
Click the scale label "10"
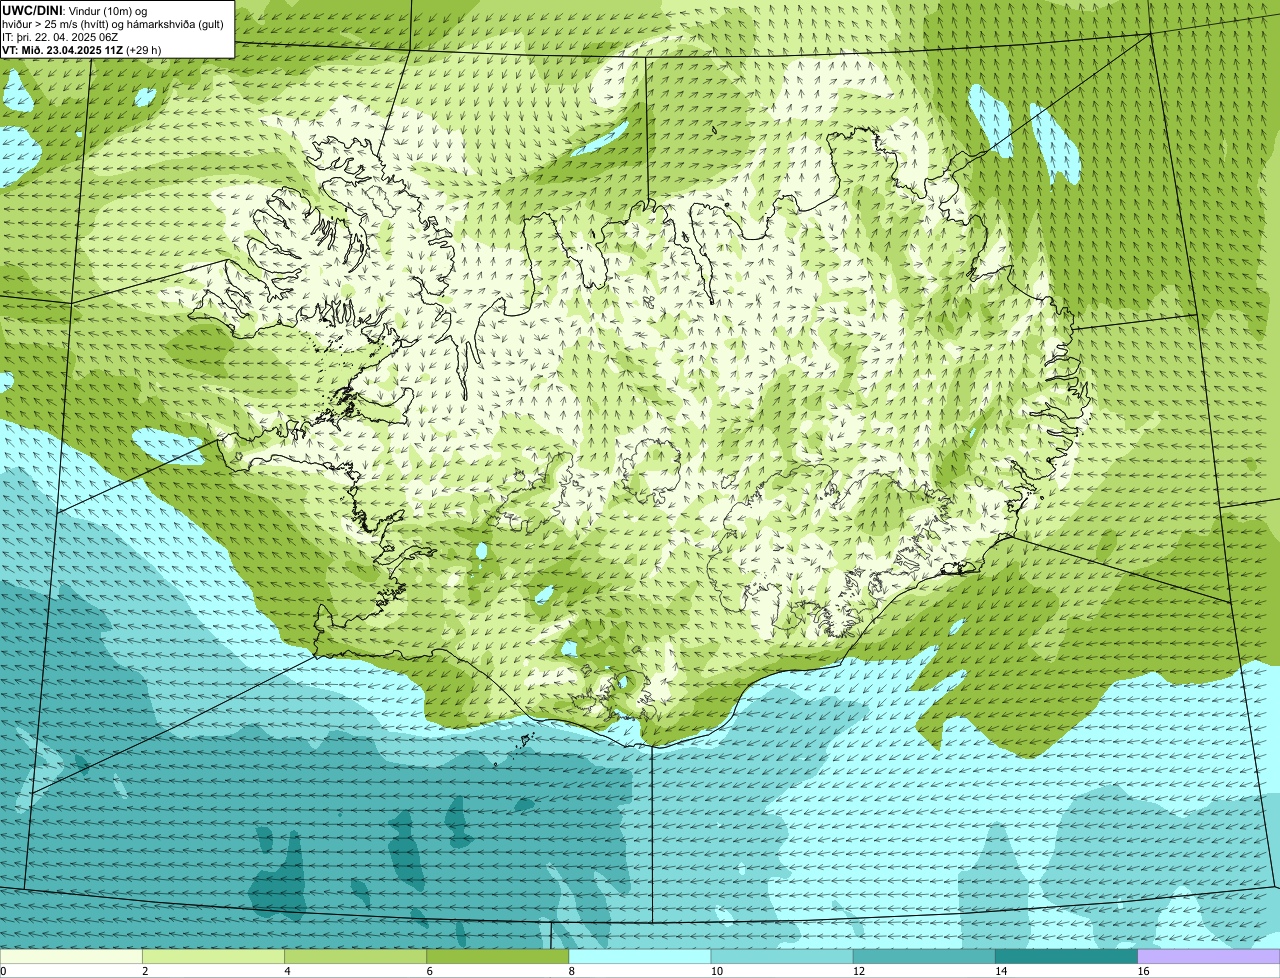click(x=716, y=971)
